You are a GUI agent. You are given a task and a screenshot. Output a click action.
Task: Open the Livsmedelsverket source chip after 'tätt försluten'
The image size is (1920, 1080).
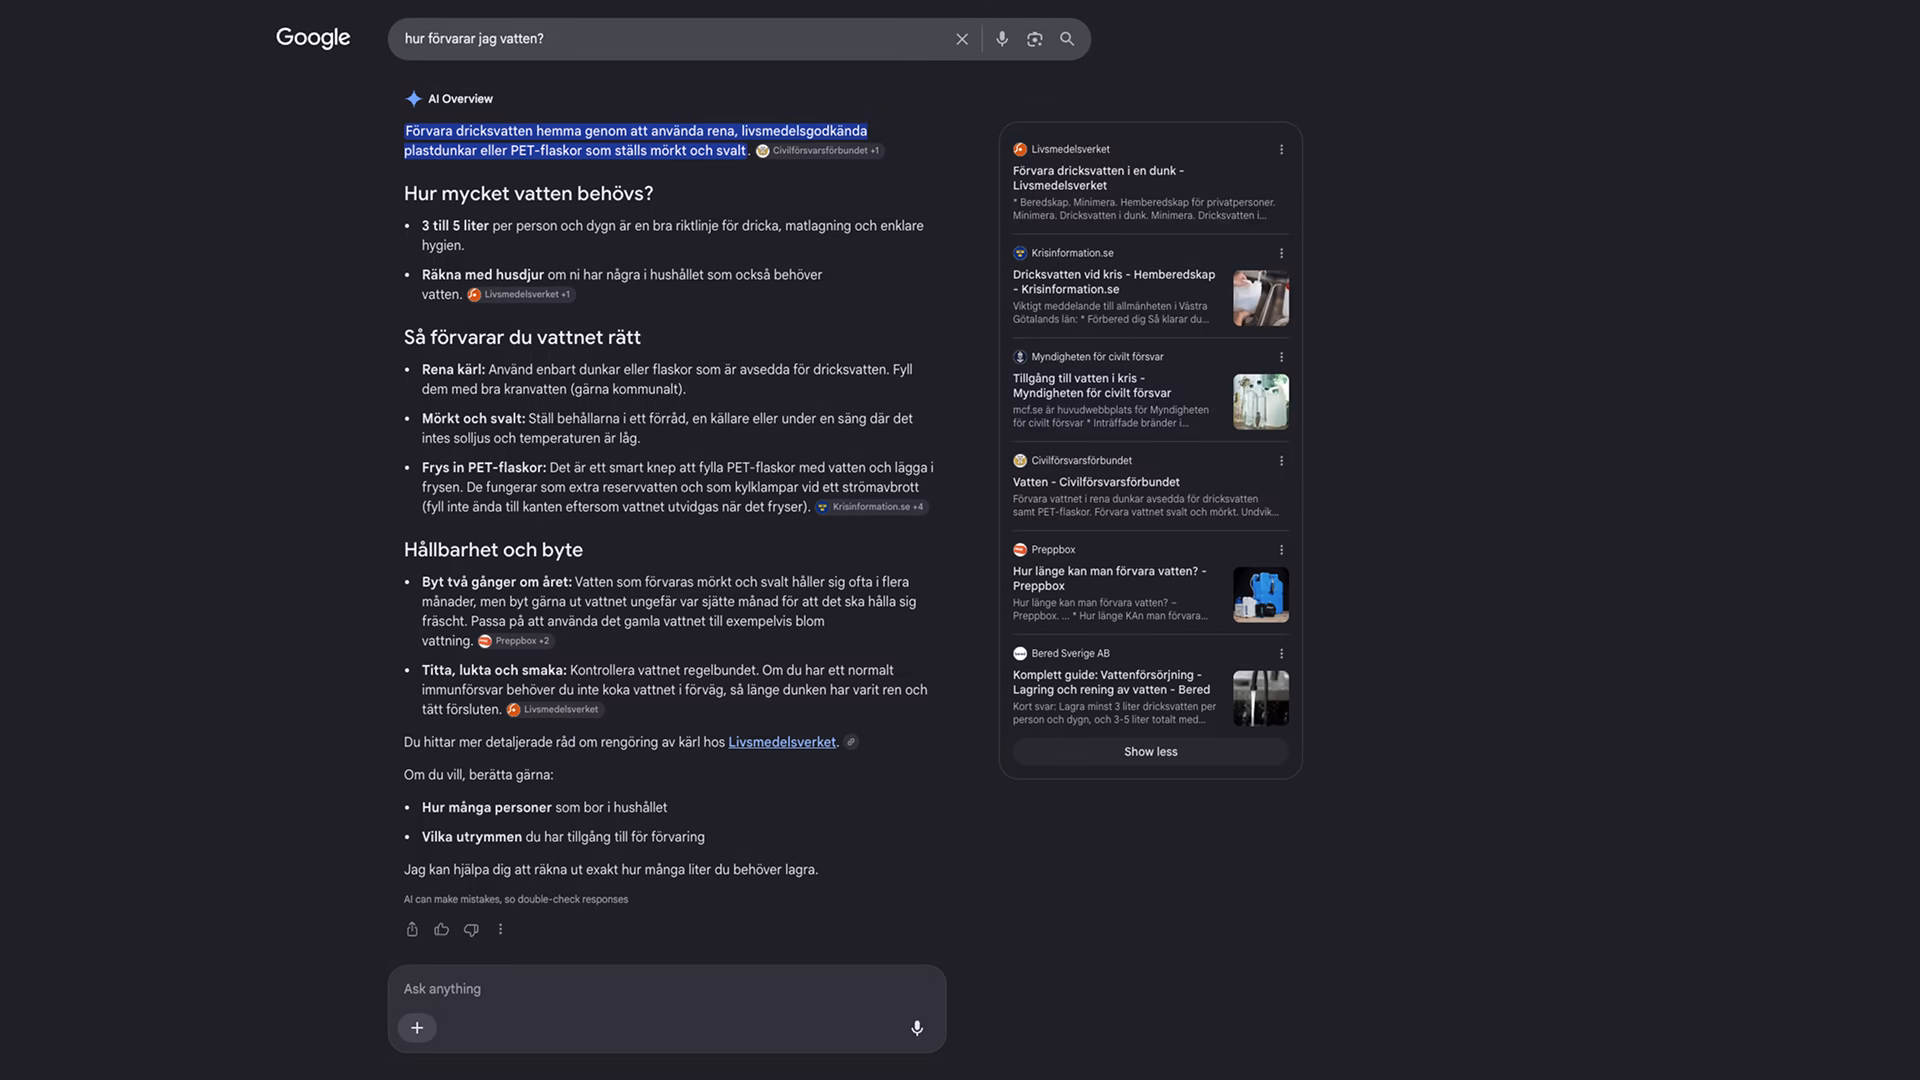(x=555, y=710)
